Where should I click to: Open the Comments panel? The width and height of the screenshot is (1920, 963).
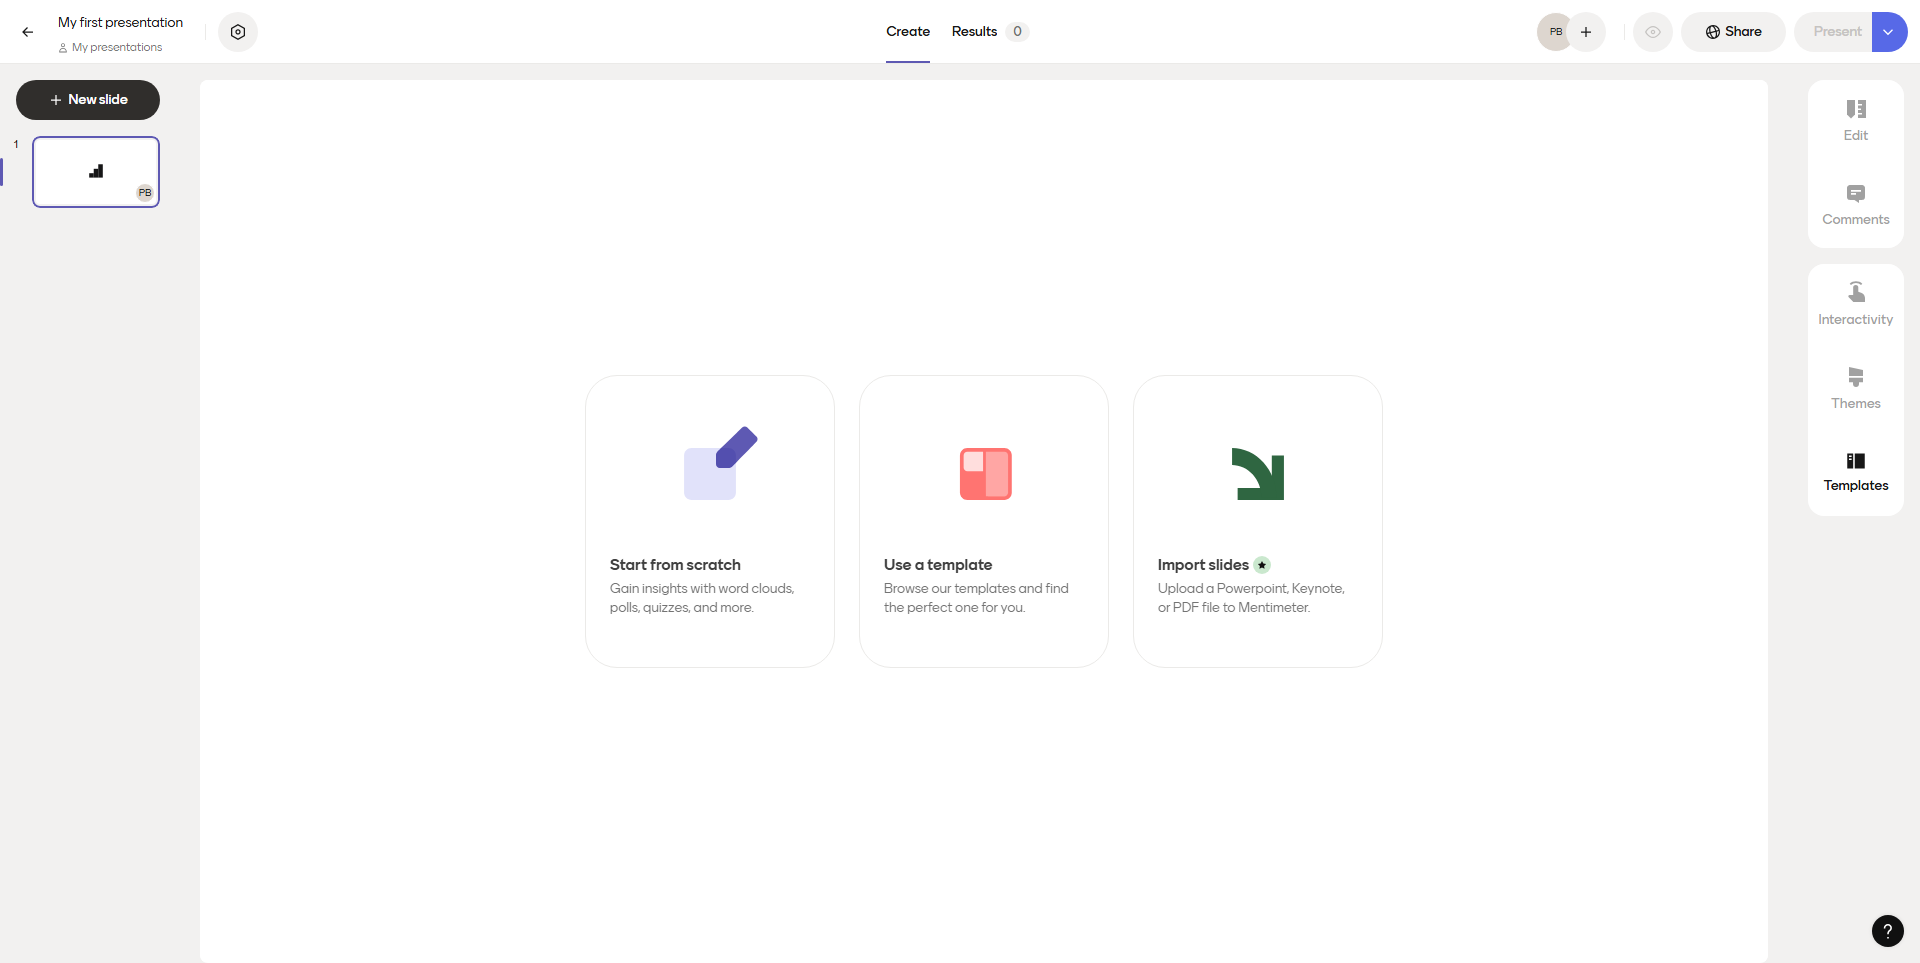(1855, 204)
